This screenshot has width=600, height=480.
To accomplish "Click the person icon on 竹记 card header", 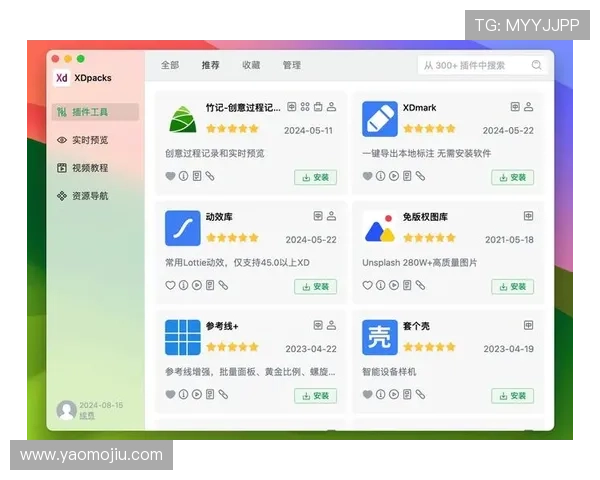I will coord(331,107).
